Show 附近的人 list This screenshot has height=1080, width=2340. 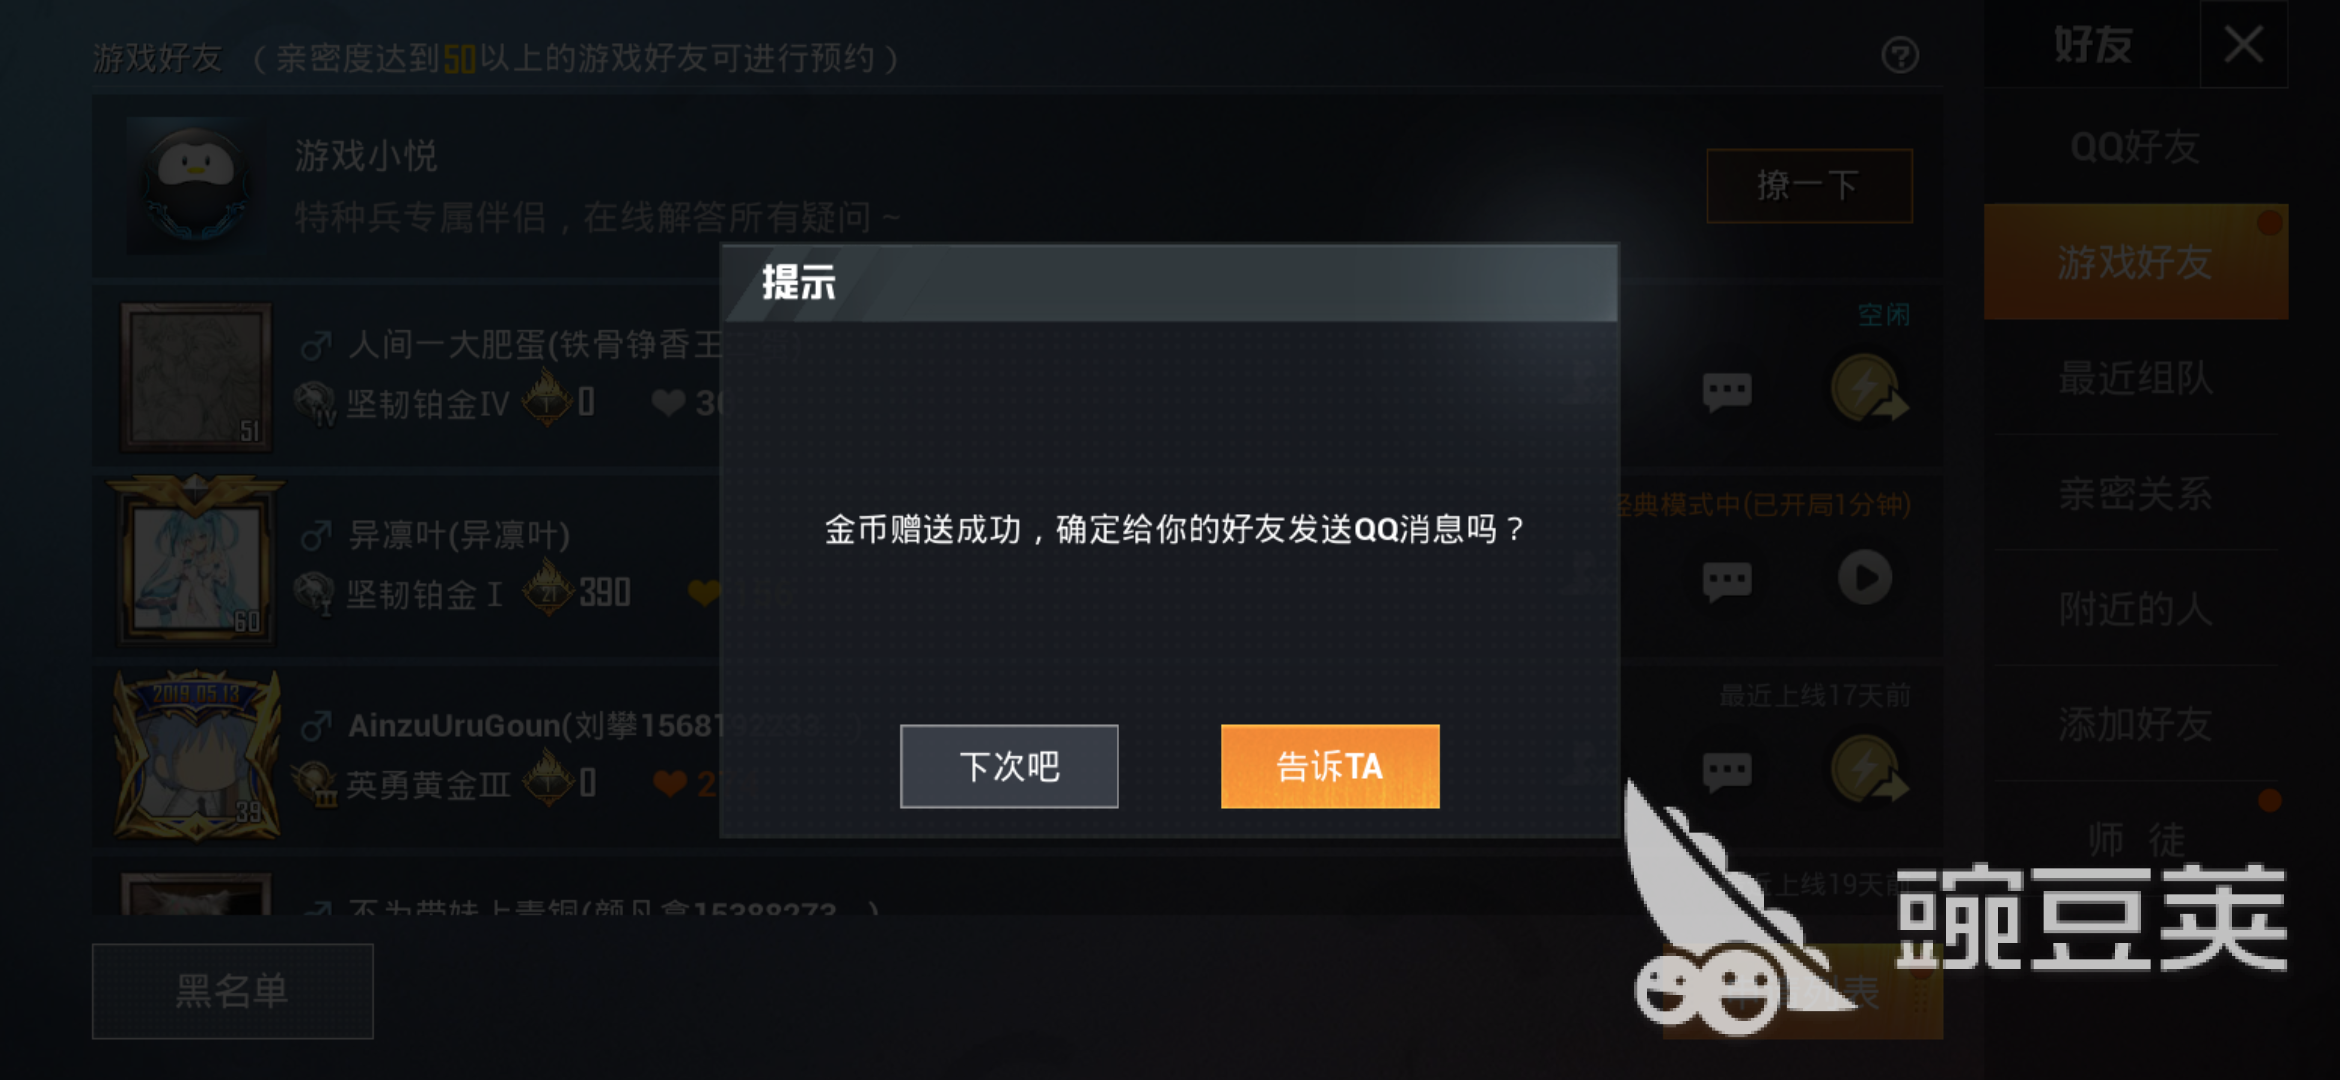(2135, 608)
